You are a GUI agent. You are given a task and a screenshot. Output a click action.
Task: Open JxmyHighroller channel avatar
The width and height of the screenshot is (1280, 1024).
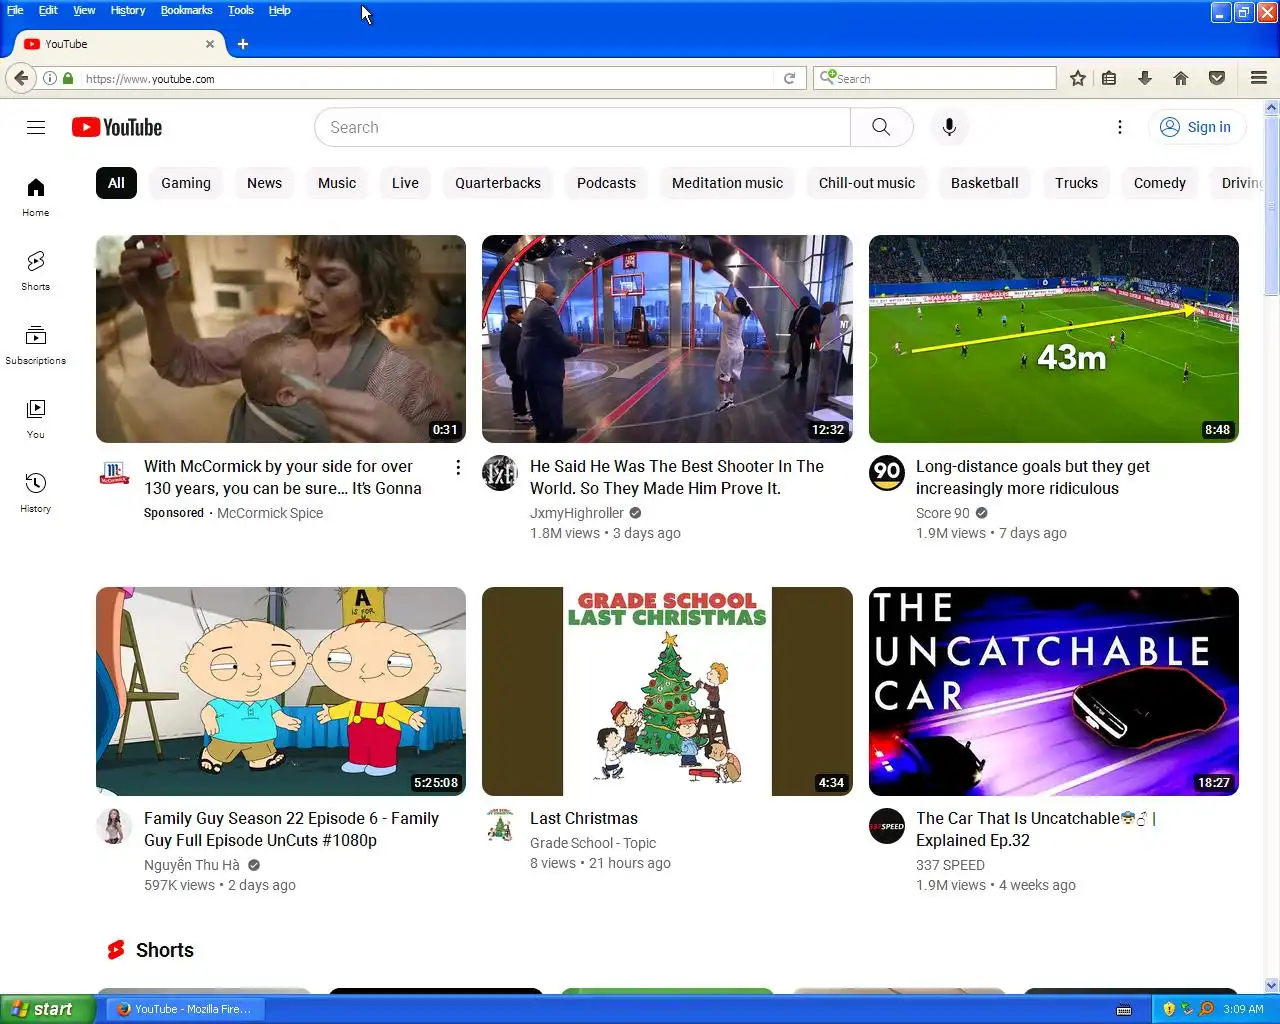click(x=500, y=473)
